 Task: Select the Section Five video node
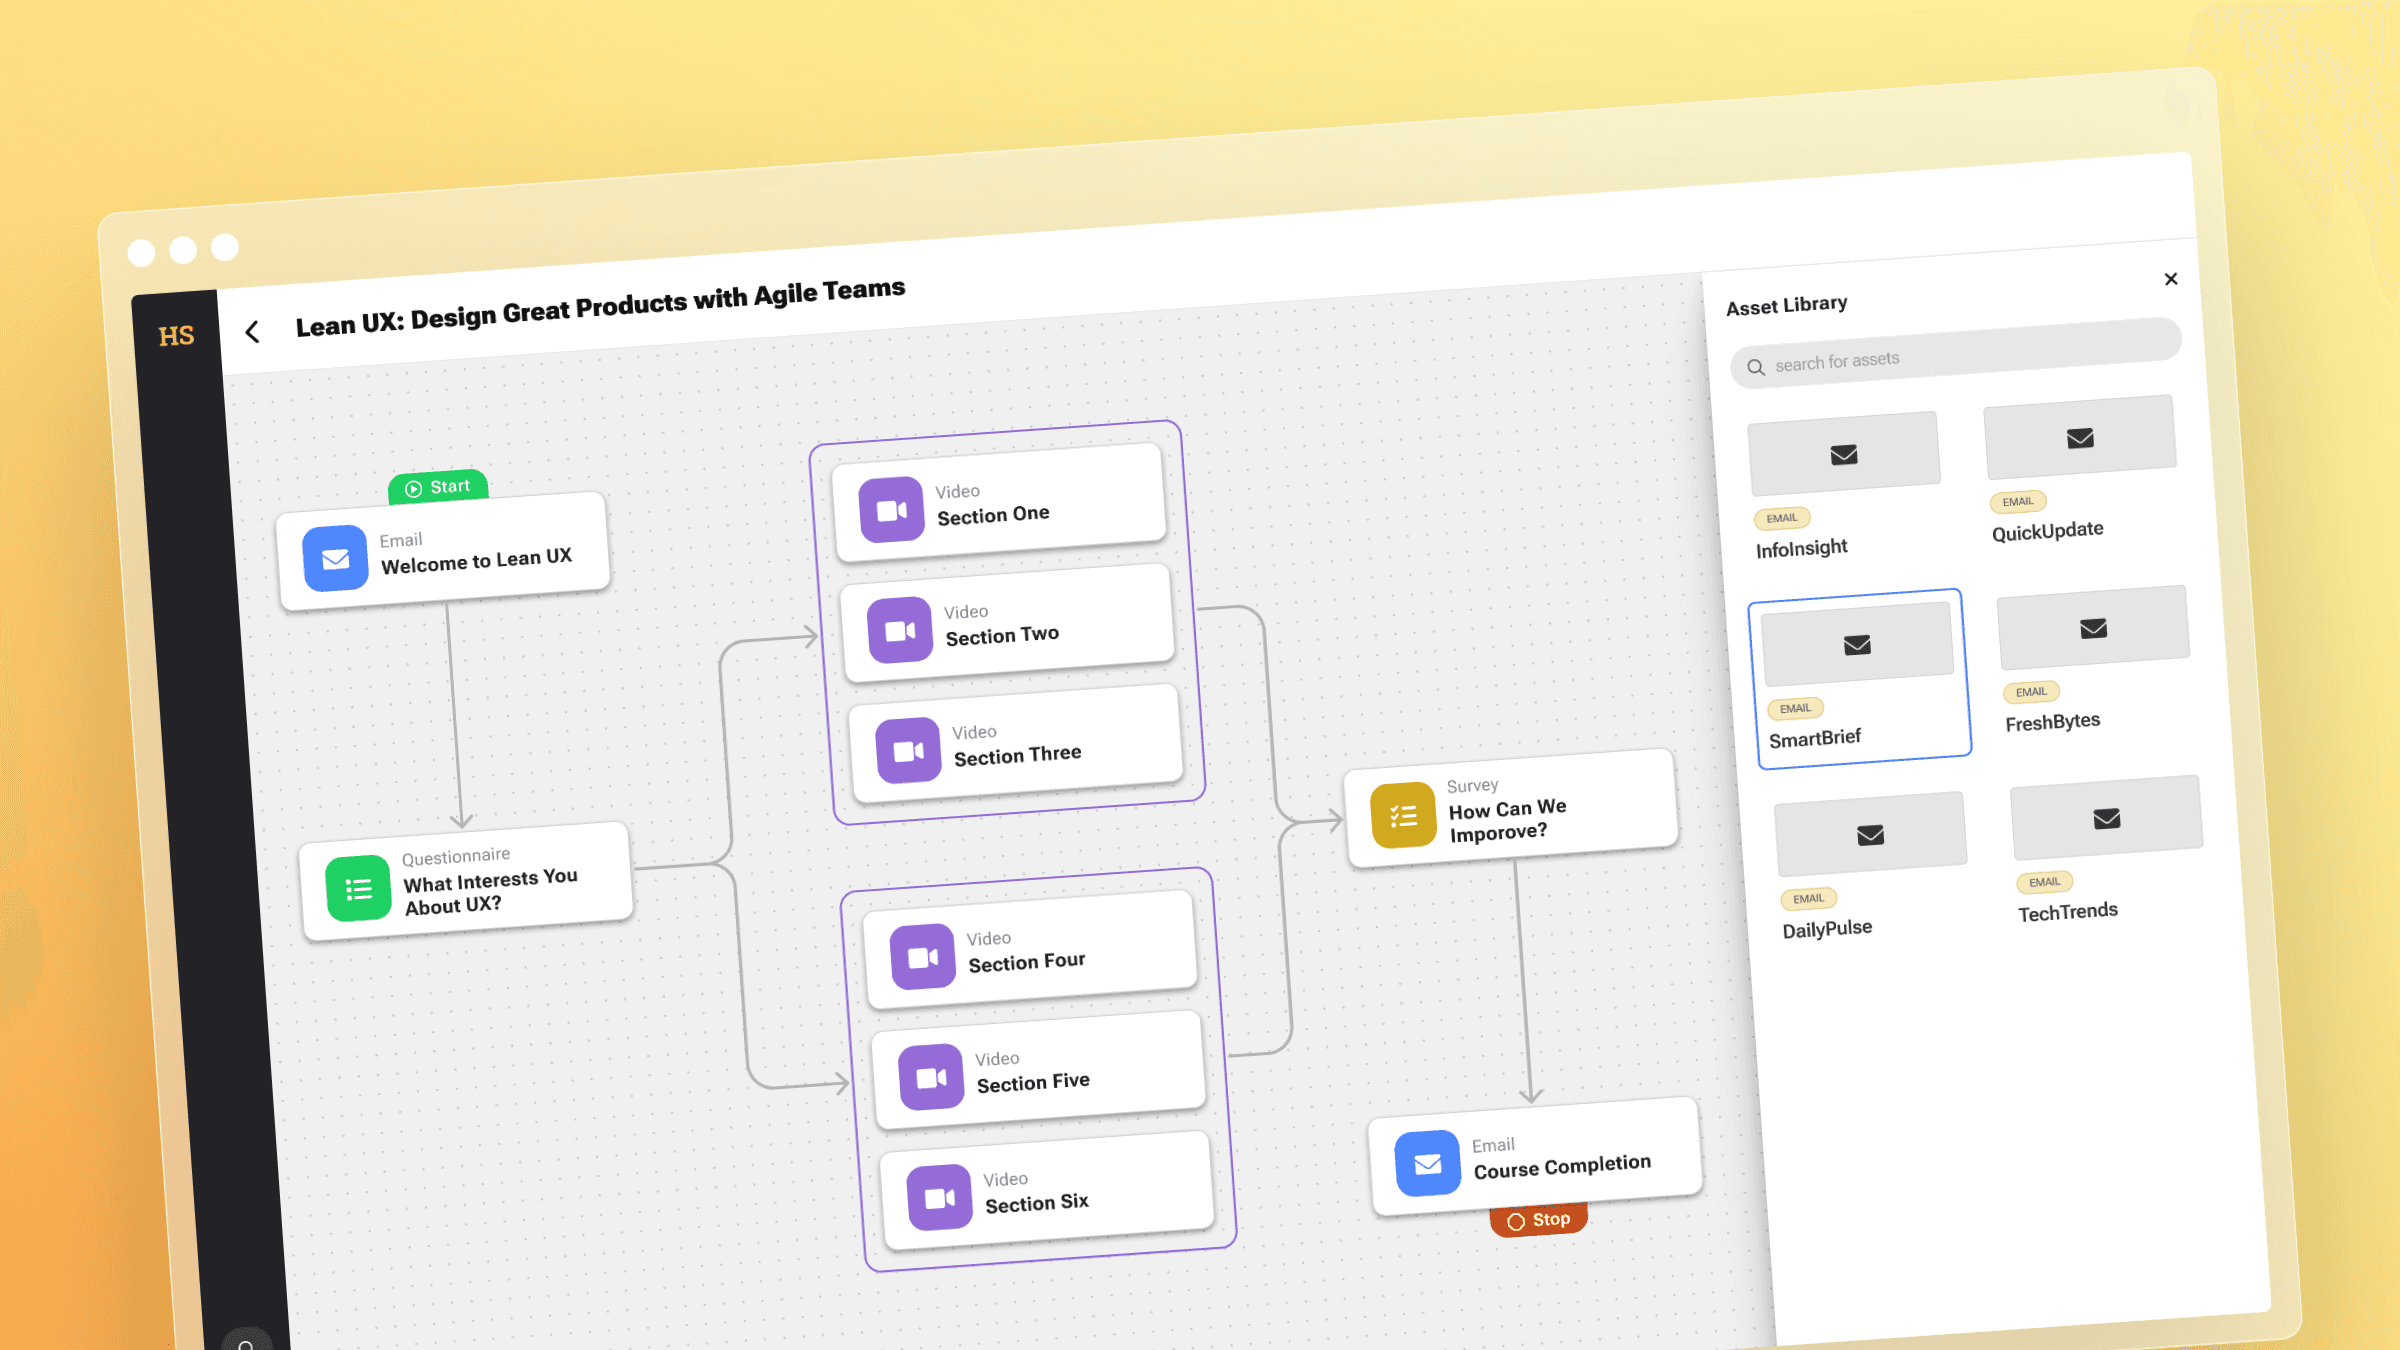click(1038, 1071)
